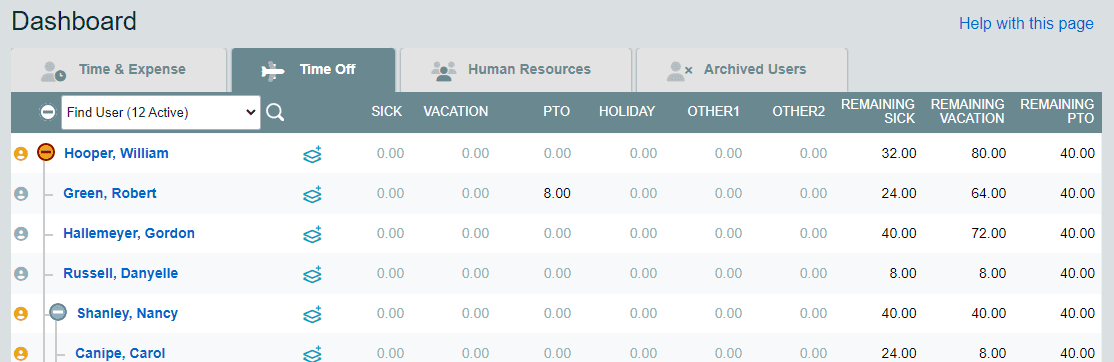Collapse all users with the header minus icon
This screenshot has width=1114, height=362.
48,112
